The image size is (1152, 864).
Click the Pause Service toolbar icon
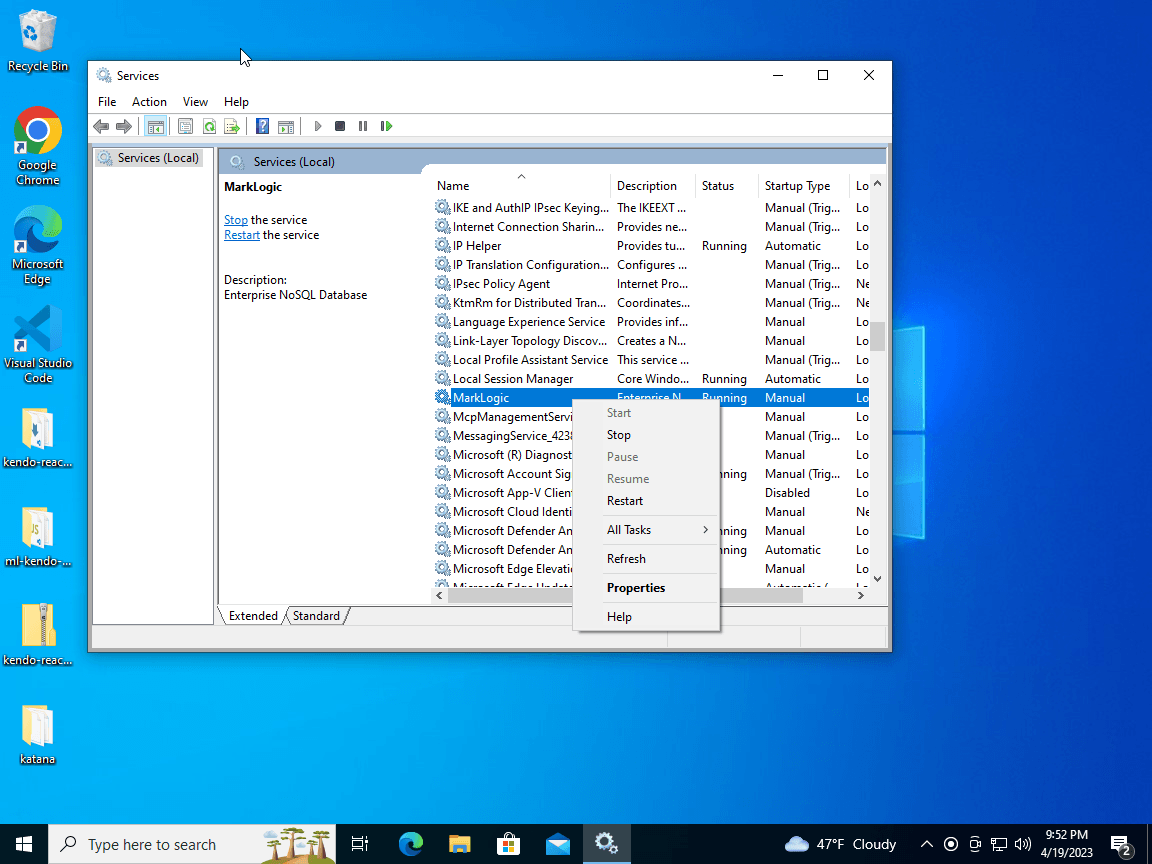click(x=363, y=126)
